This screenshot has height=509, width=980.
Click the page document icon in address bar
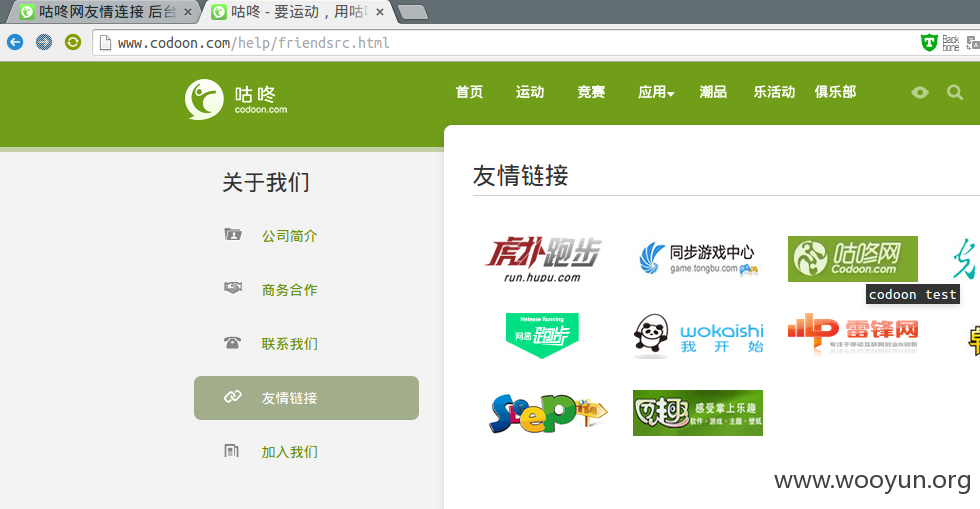(106, 43)
